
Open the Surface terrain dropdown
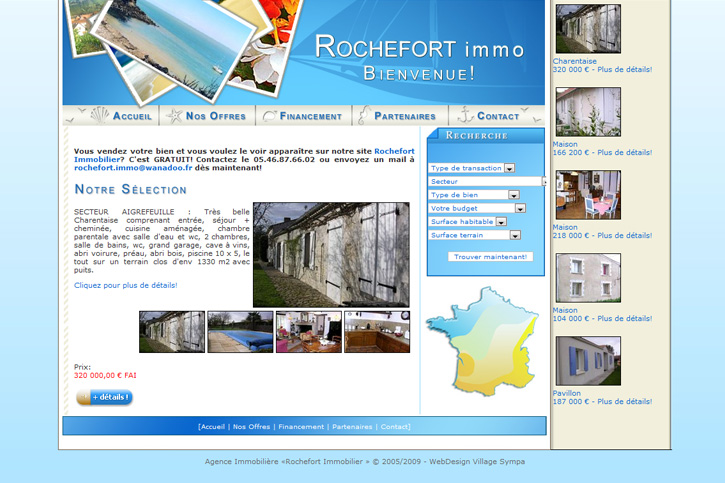click(515, 235)
